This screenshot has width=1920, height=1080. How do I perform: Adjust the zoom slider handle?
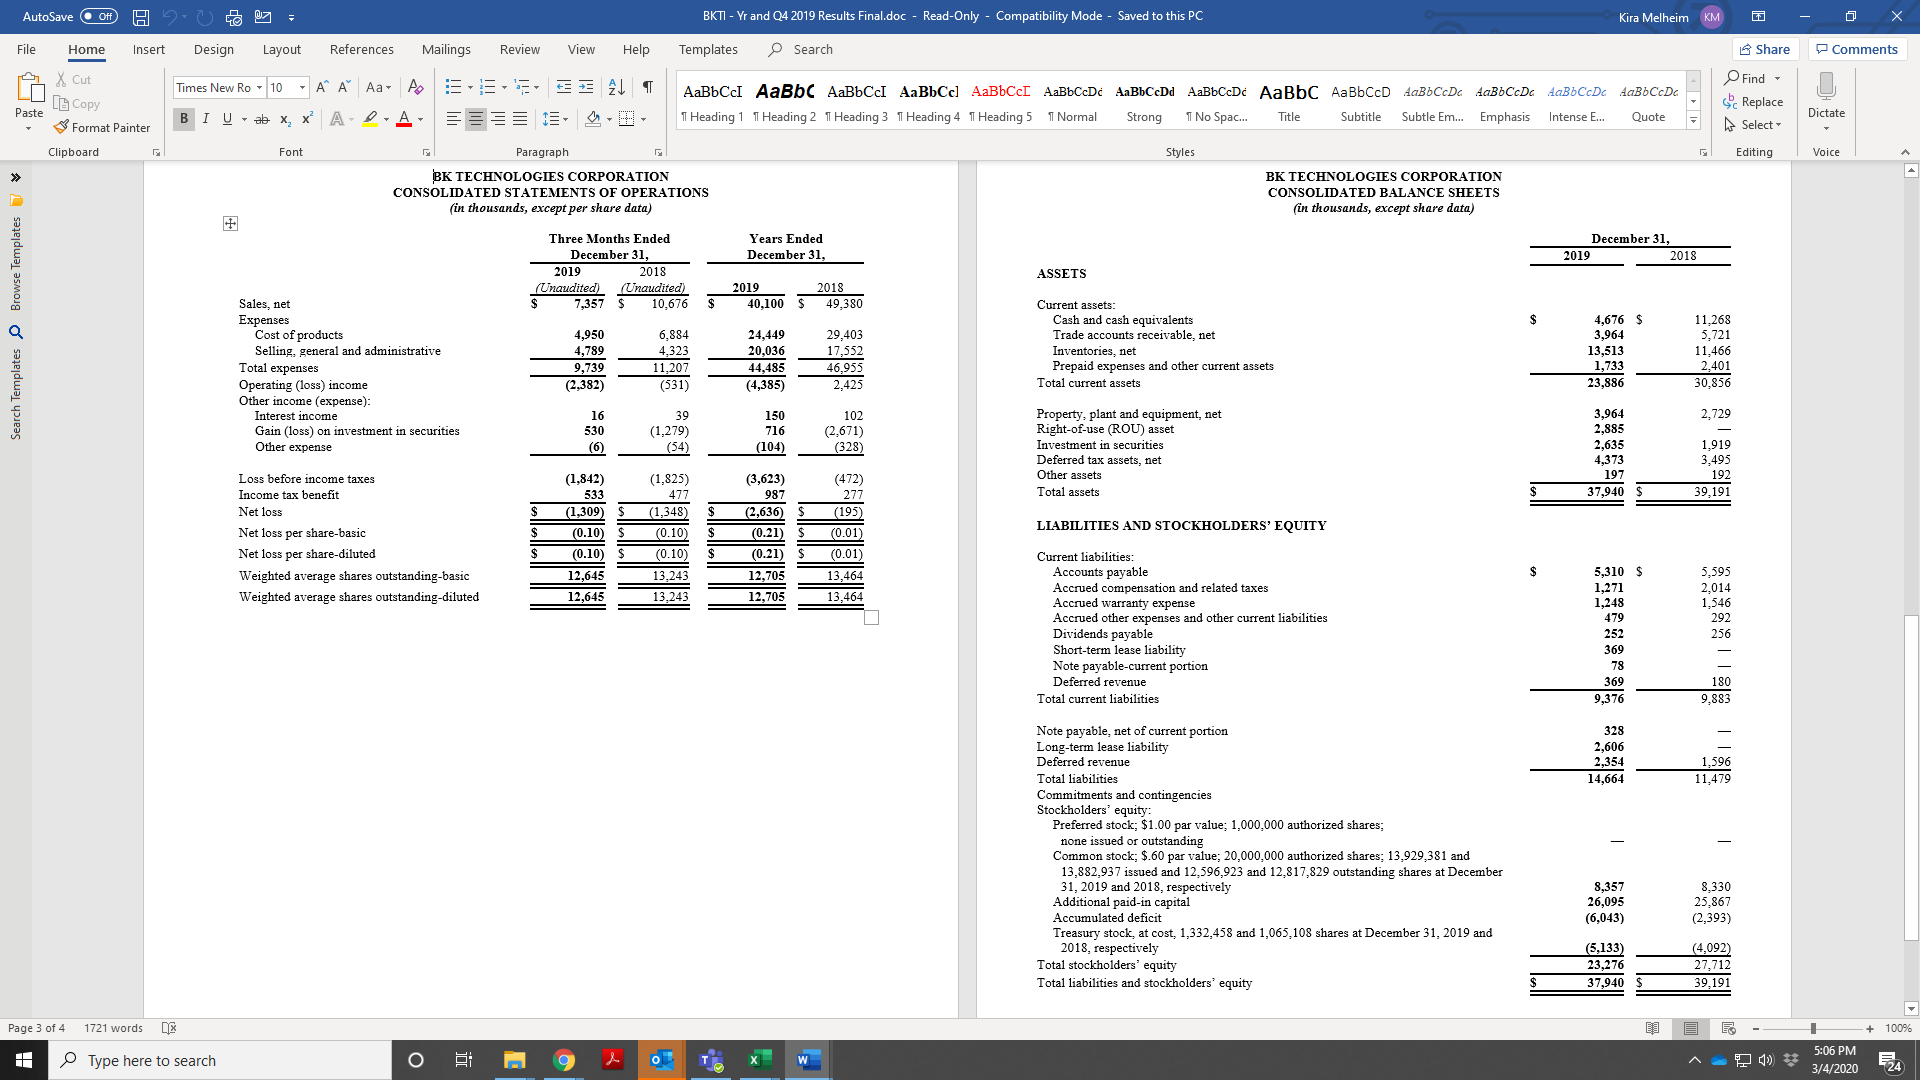pos(1812,1028)
